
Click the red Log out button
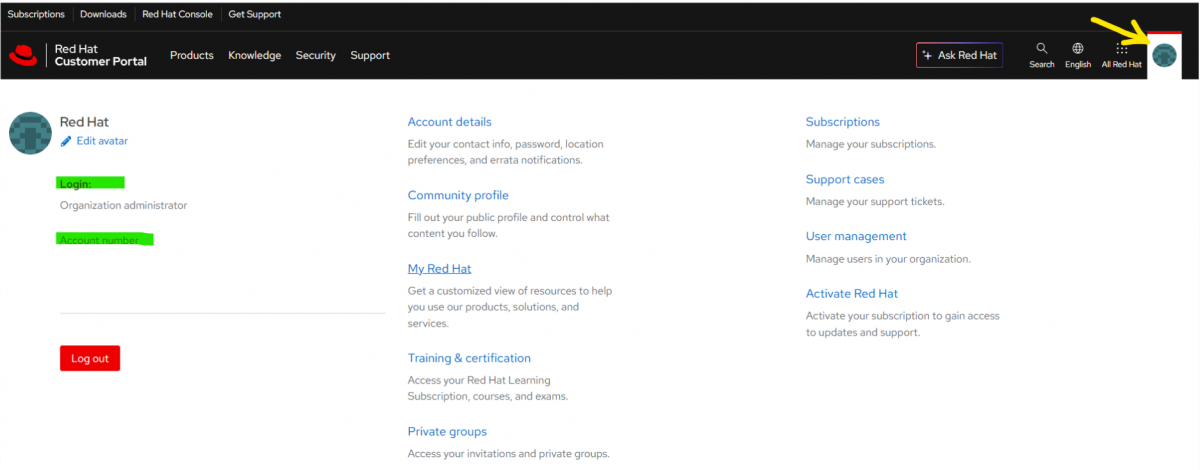[x=90, y=358]
